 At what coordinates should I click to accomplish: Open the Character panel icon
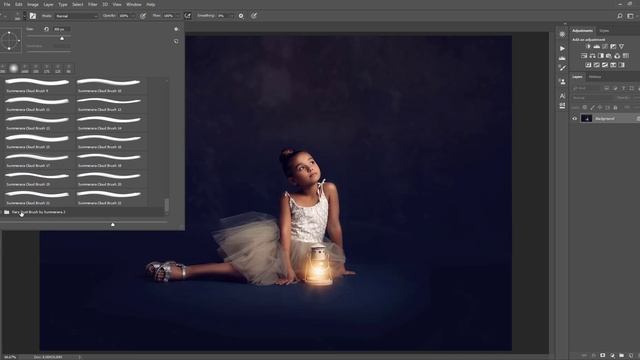pyautogui.click(x=562, y=96)
